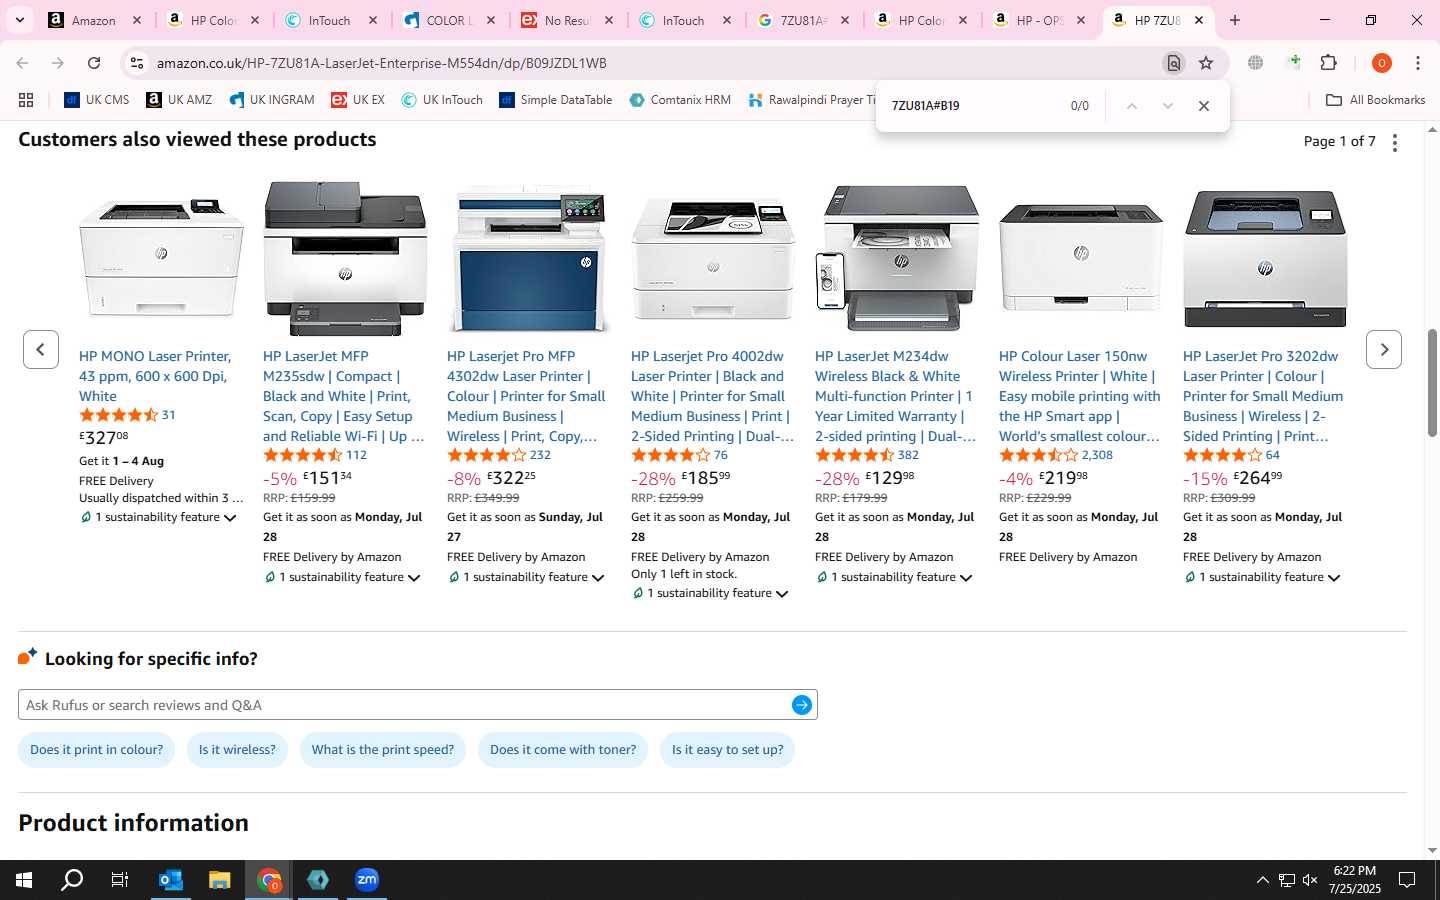Viewport: 1440px width, 900px height.
Task: Expand sustainability feature under Laserjet Pro MFP 4302dw
Action: click(526, 577)
